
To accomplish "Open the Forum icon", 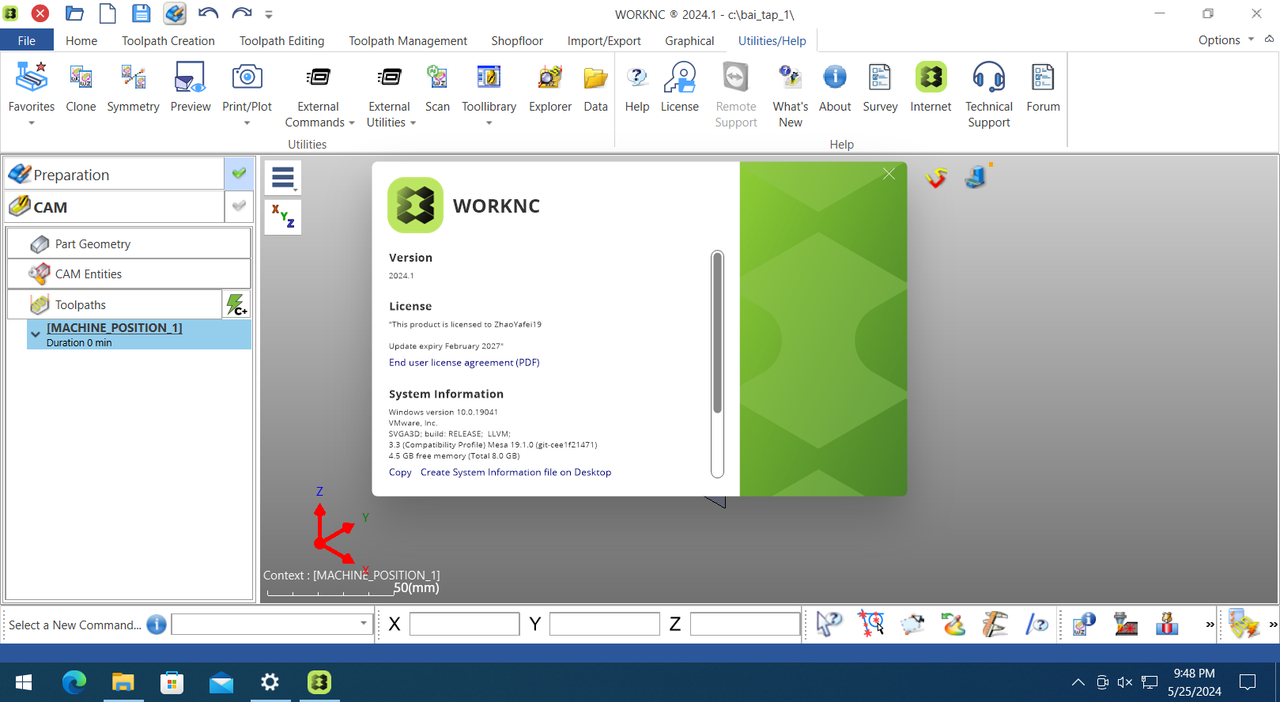I will [1043, 88].
